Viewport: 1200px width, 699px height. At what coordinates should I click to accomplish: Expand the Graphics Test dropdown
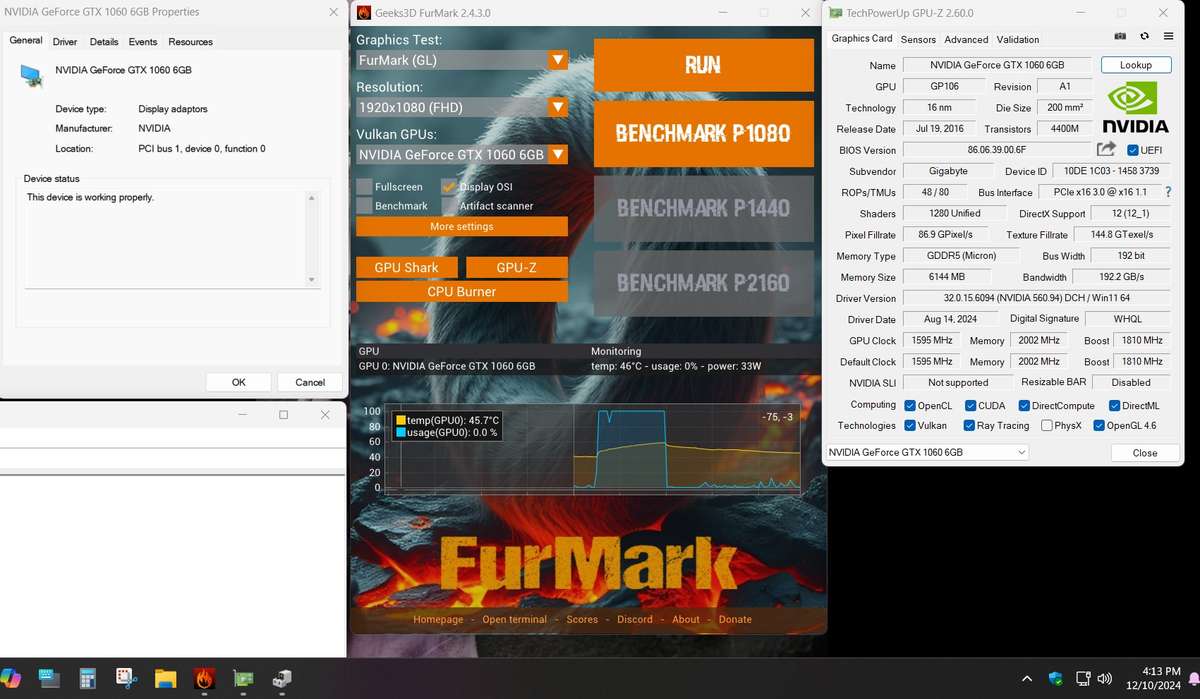coord(558,60)
